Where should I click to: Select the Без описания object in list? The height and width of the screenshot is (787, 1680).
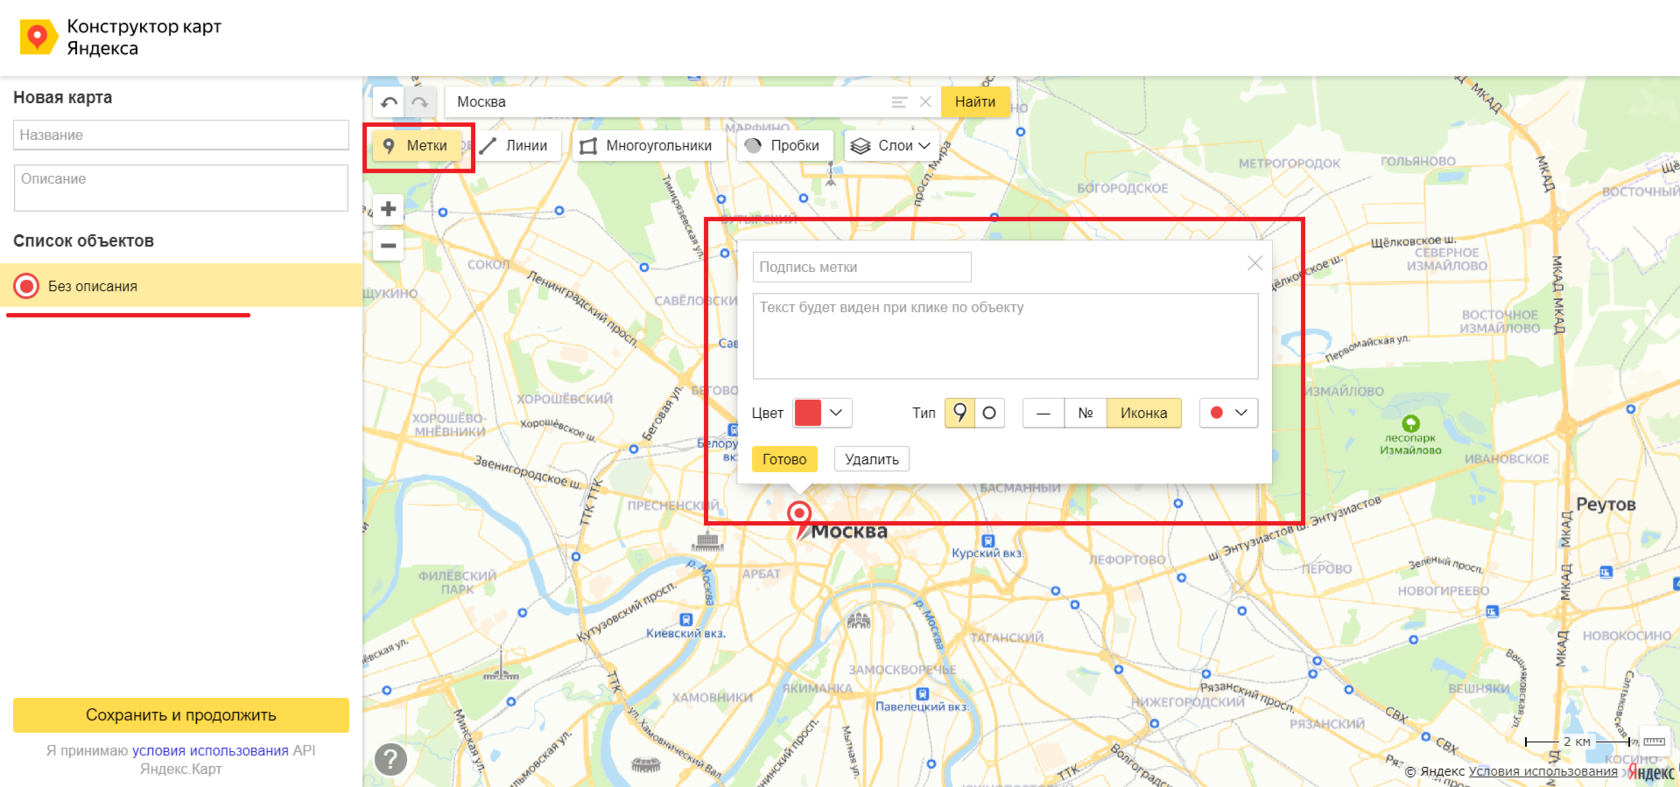tap(181, 286)
